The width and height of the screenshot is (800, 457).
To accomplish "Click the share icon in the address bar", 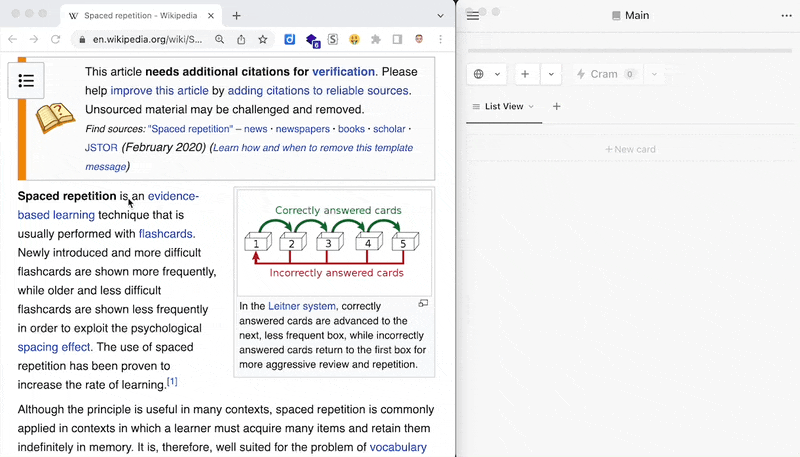I will [241, 39].
